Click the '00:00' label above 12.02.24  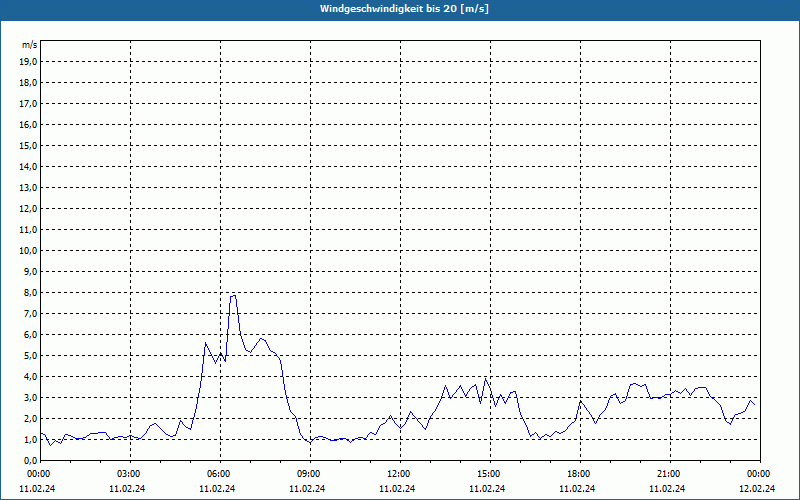(760, 474)
